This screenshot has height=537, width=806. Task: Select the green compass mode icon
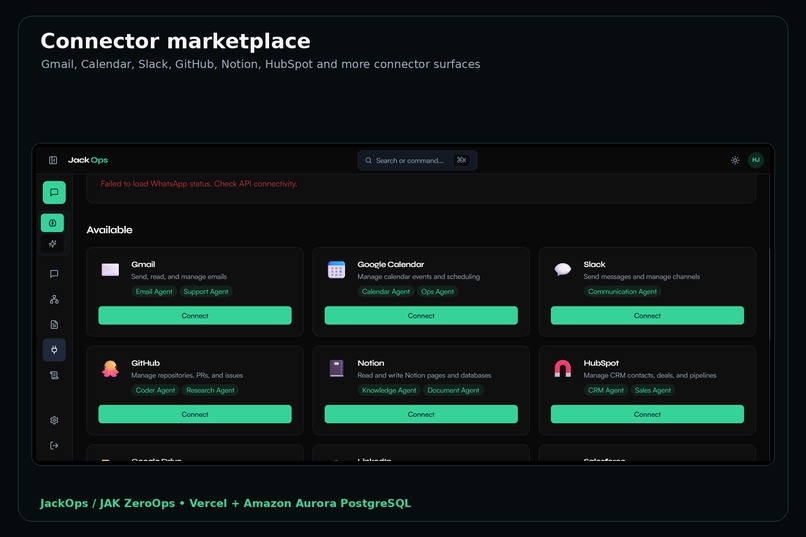[52, 223]
